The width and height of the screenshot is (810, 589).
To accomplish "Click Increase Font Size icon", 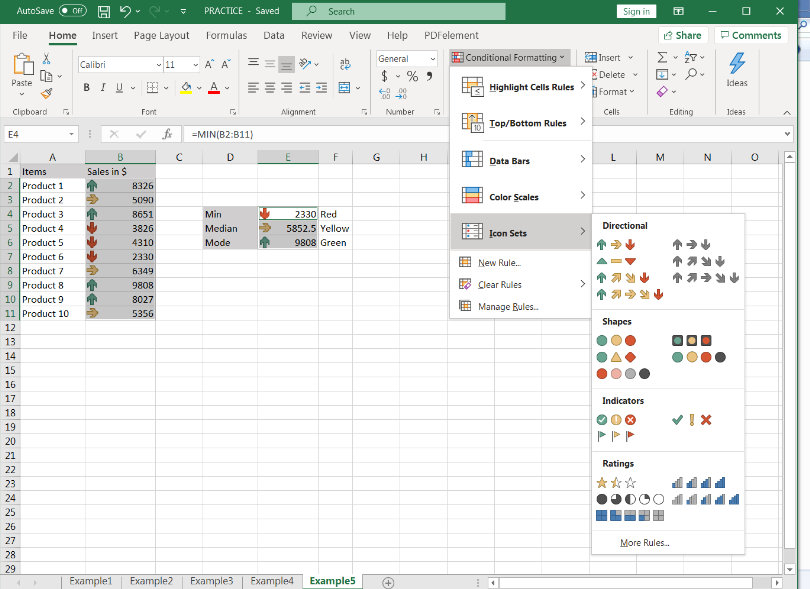I will tap(209, 65).
